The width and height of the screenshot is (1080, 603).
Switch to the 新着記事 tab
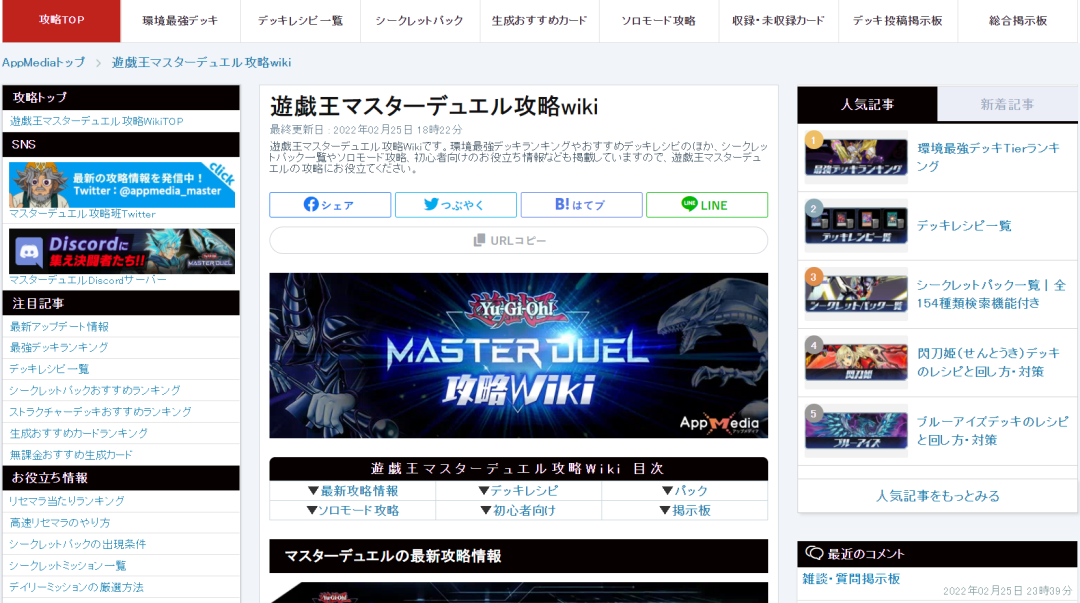1007,105
